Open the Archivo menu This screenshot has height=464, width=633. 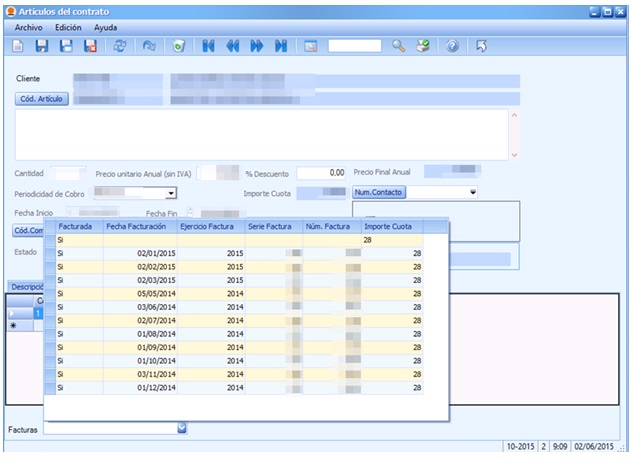[29, 28]
